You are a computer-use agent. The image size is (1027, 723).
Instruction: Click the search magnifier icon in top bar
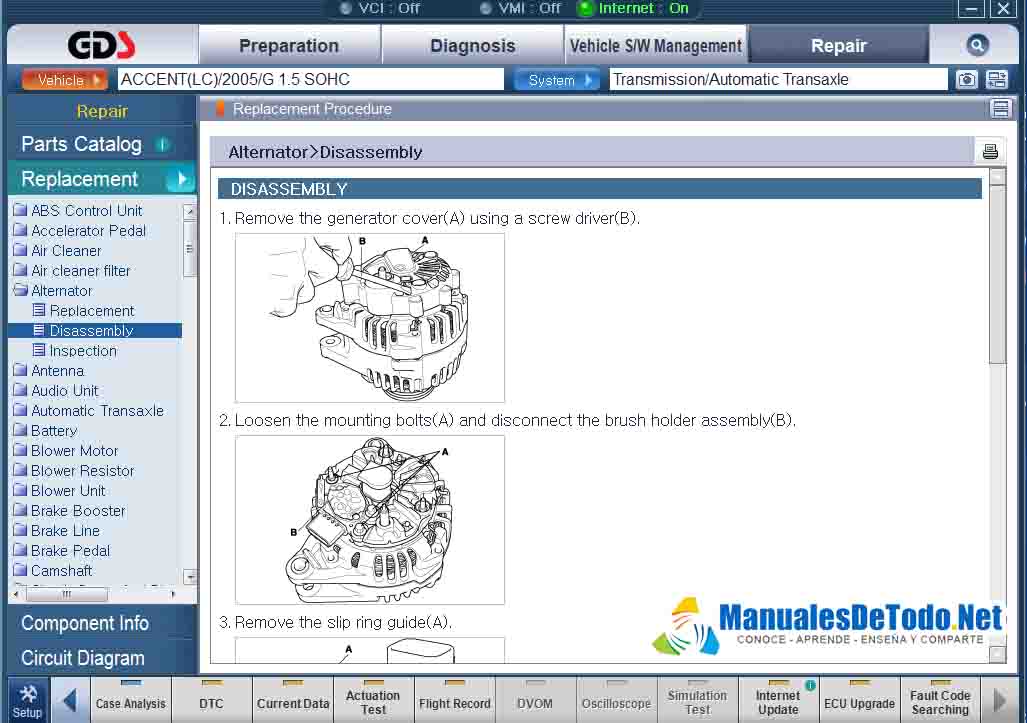977,45
